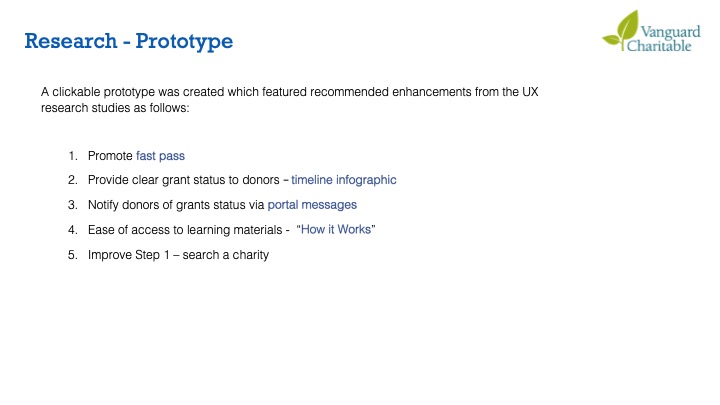The height and width of the screenshot is (405, 720).
Task: Click the green leaf logo icon
Action: pyautogui.click(x=621, y=29)
